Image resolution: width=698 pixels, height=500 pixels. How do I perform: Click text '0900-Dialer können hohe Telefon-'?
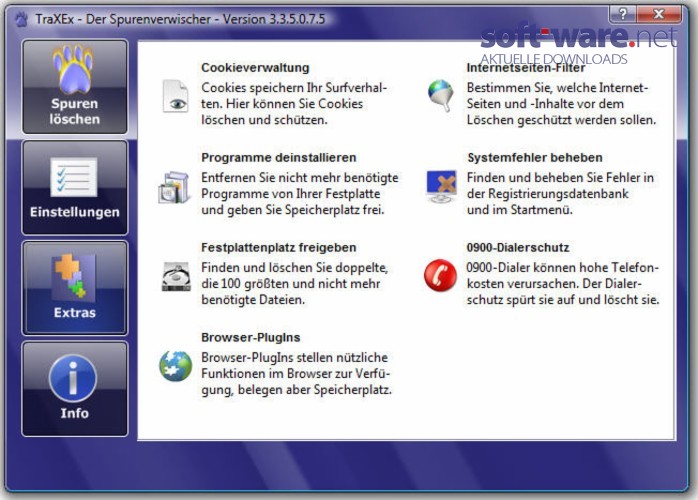(562, 268)
